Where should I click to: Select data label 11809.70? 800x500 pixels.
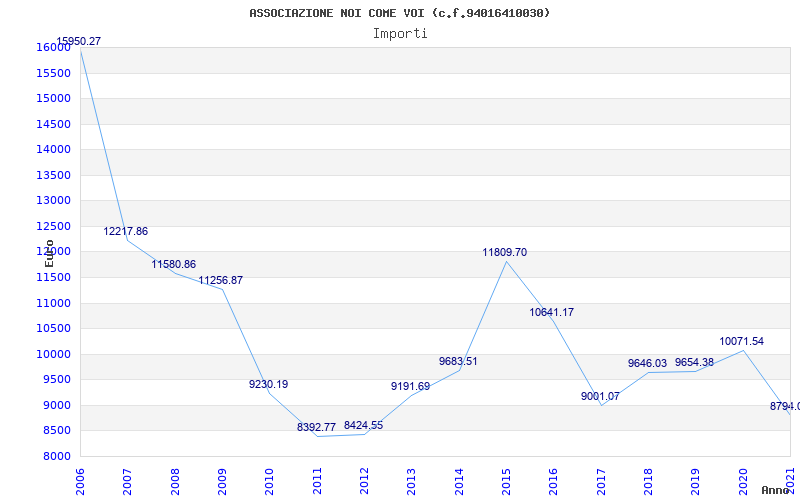pyautogui.click(x=505, y=252)
